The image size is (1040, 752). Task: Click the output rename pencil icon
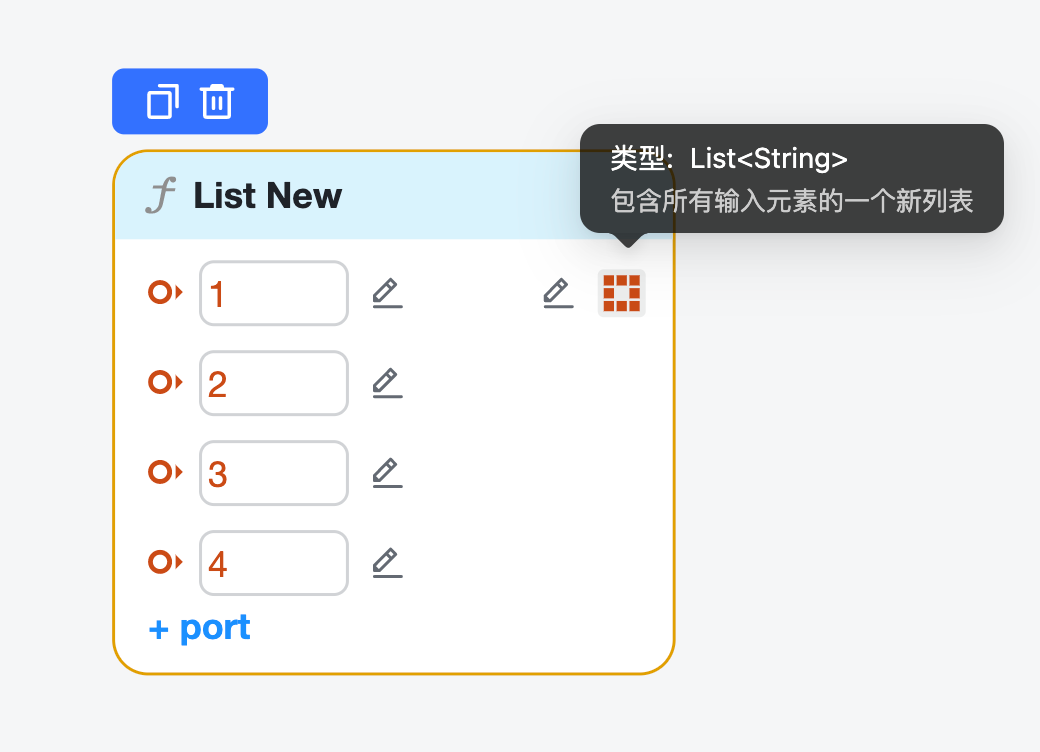[557, 293]
